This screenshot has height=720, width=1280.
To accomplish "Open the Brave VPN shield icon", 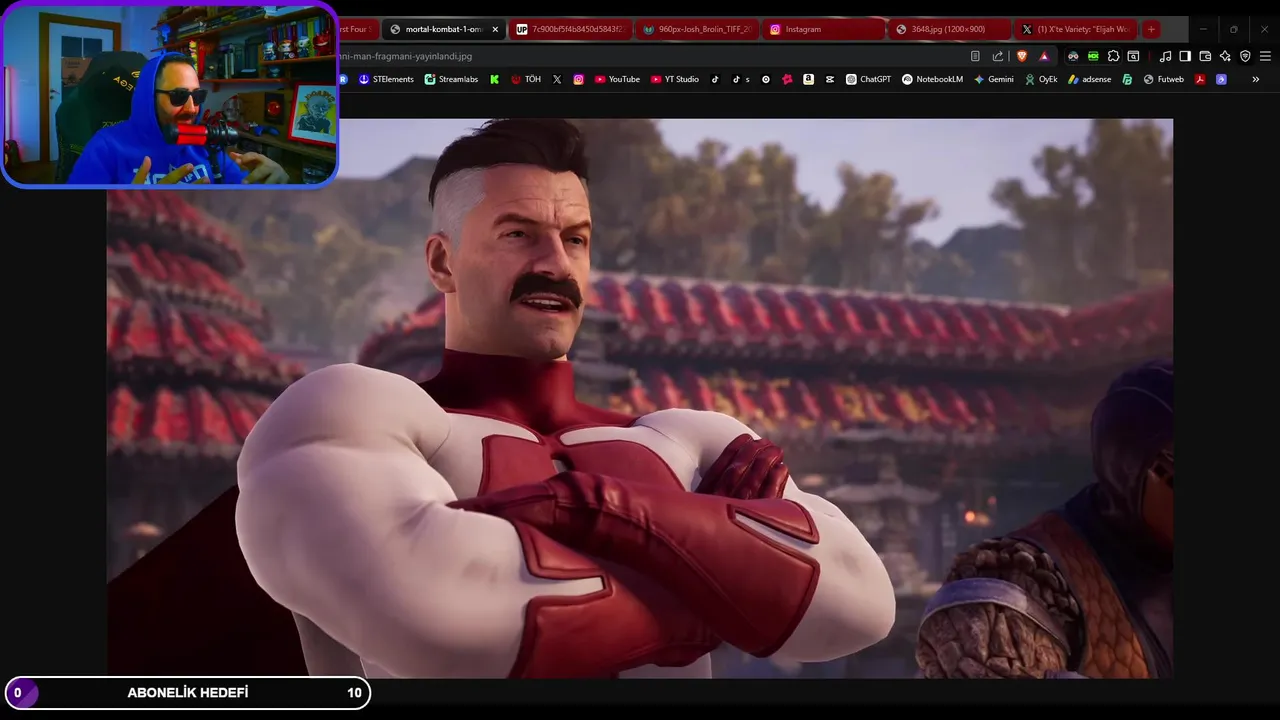I will point(1245,56).
